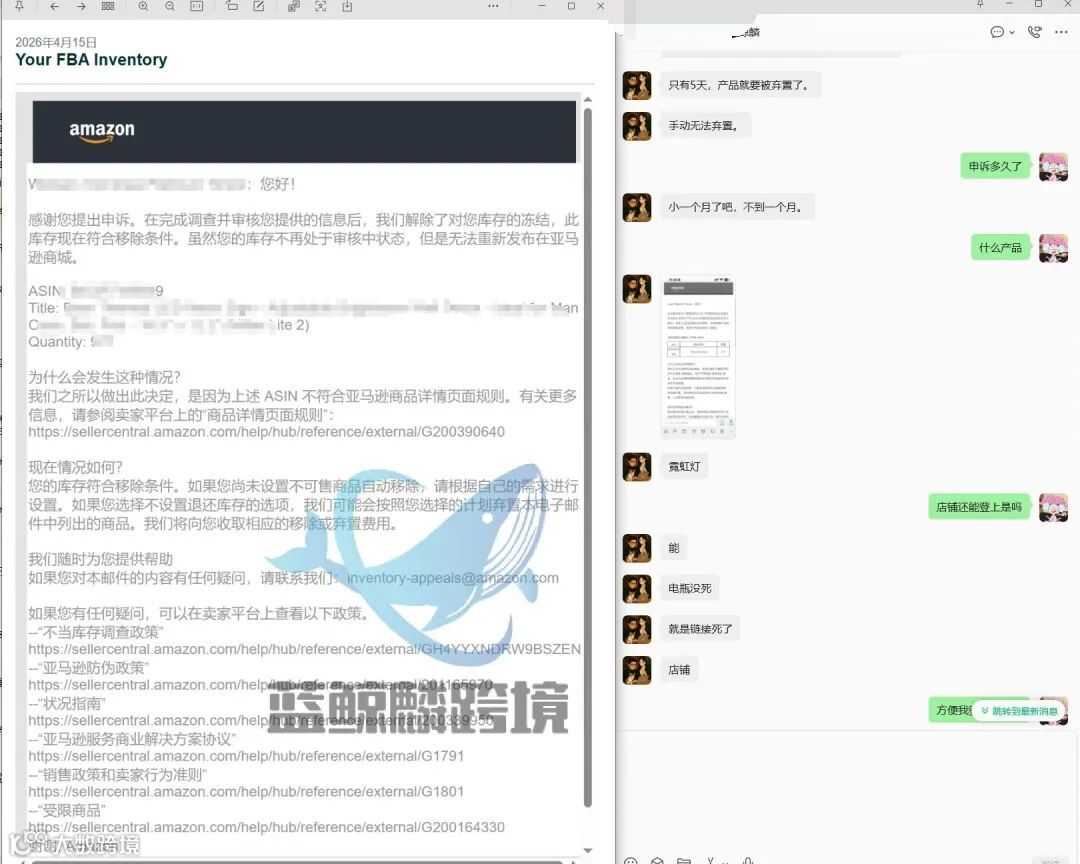Click the date '2026年4月15日'

tap(56, 42)
